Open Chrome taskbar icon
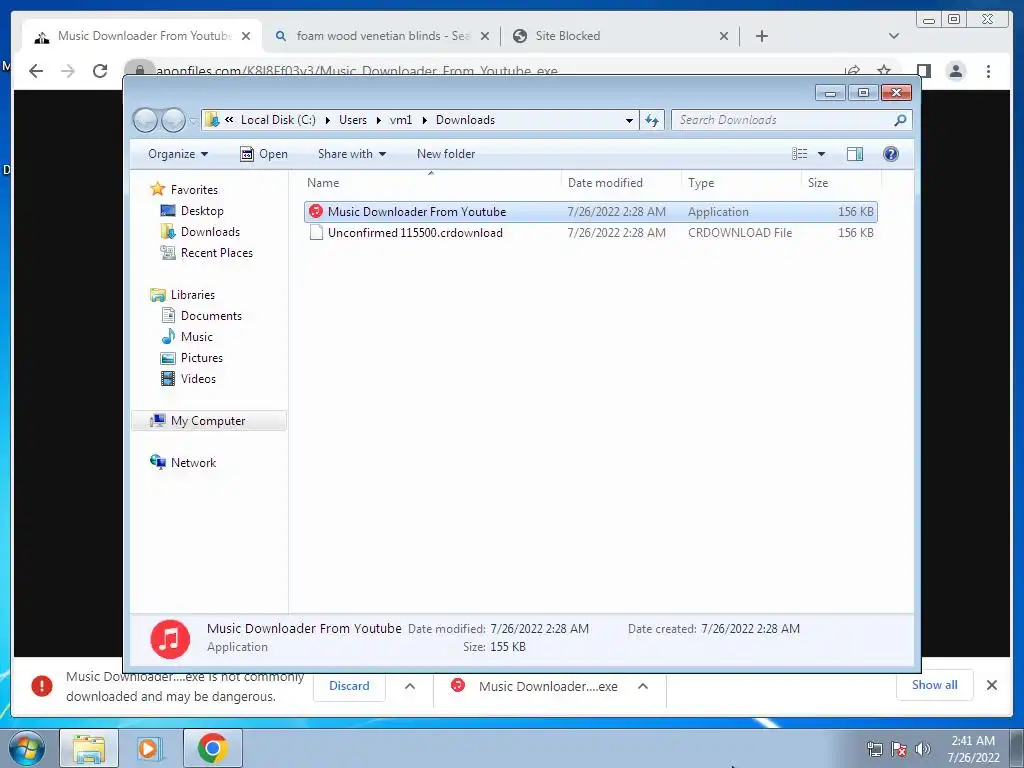This screenshot has height=768, width=1024. tap(212, 748)
